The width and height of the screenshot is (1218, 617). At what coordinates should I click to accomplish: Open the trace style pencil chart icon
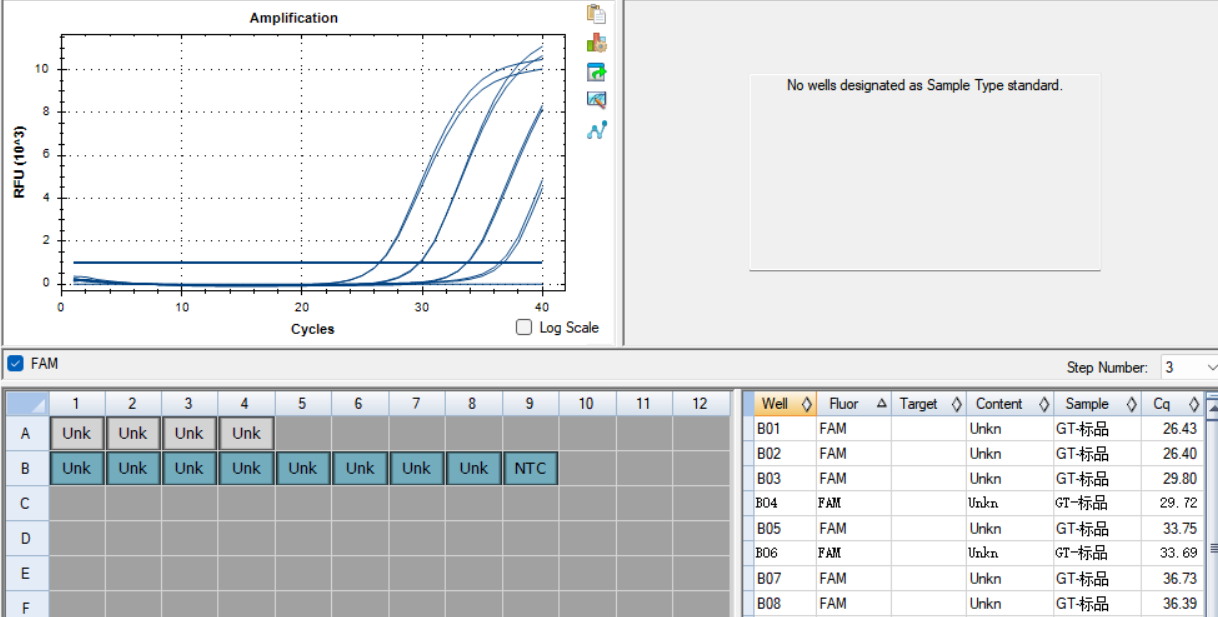point(597,101)
